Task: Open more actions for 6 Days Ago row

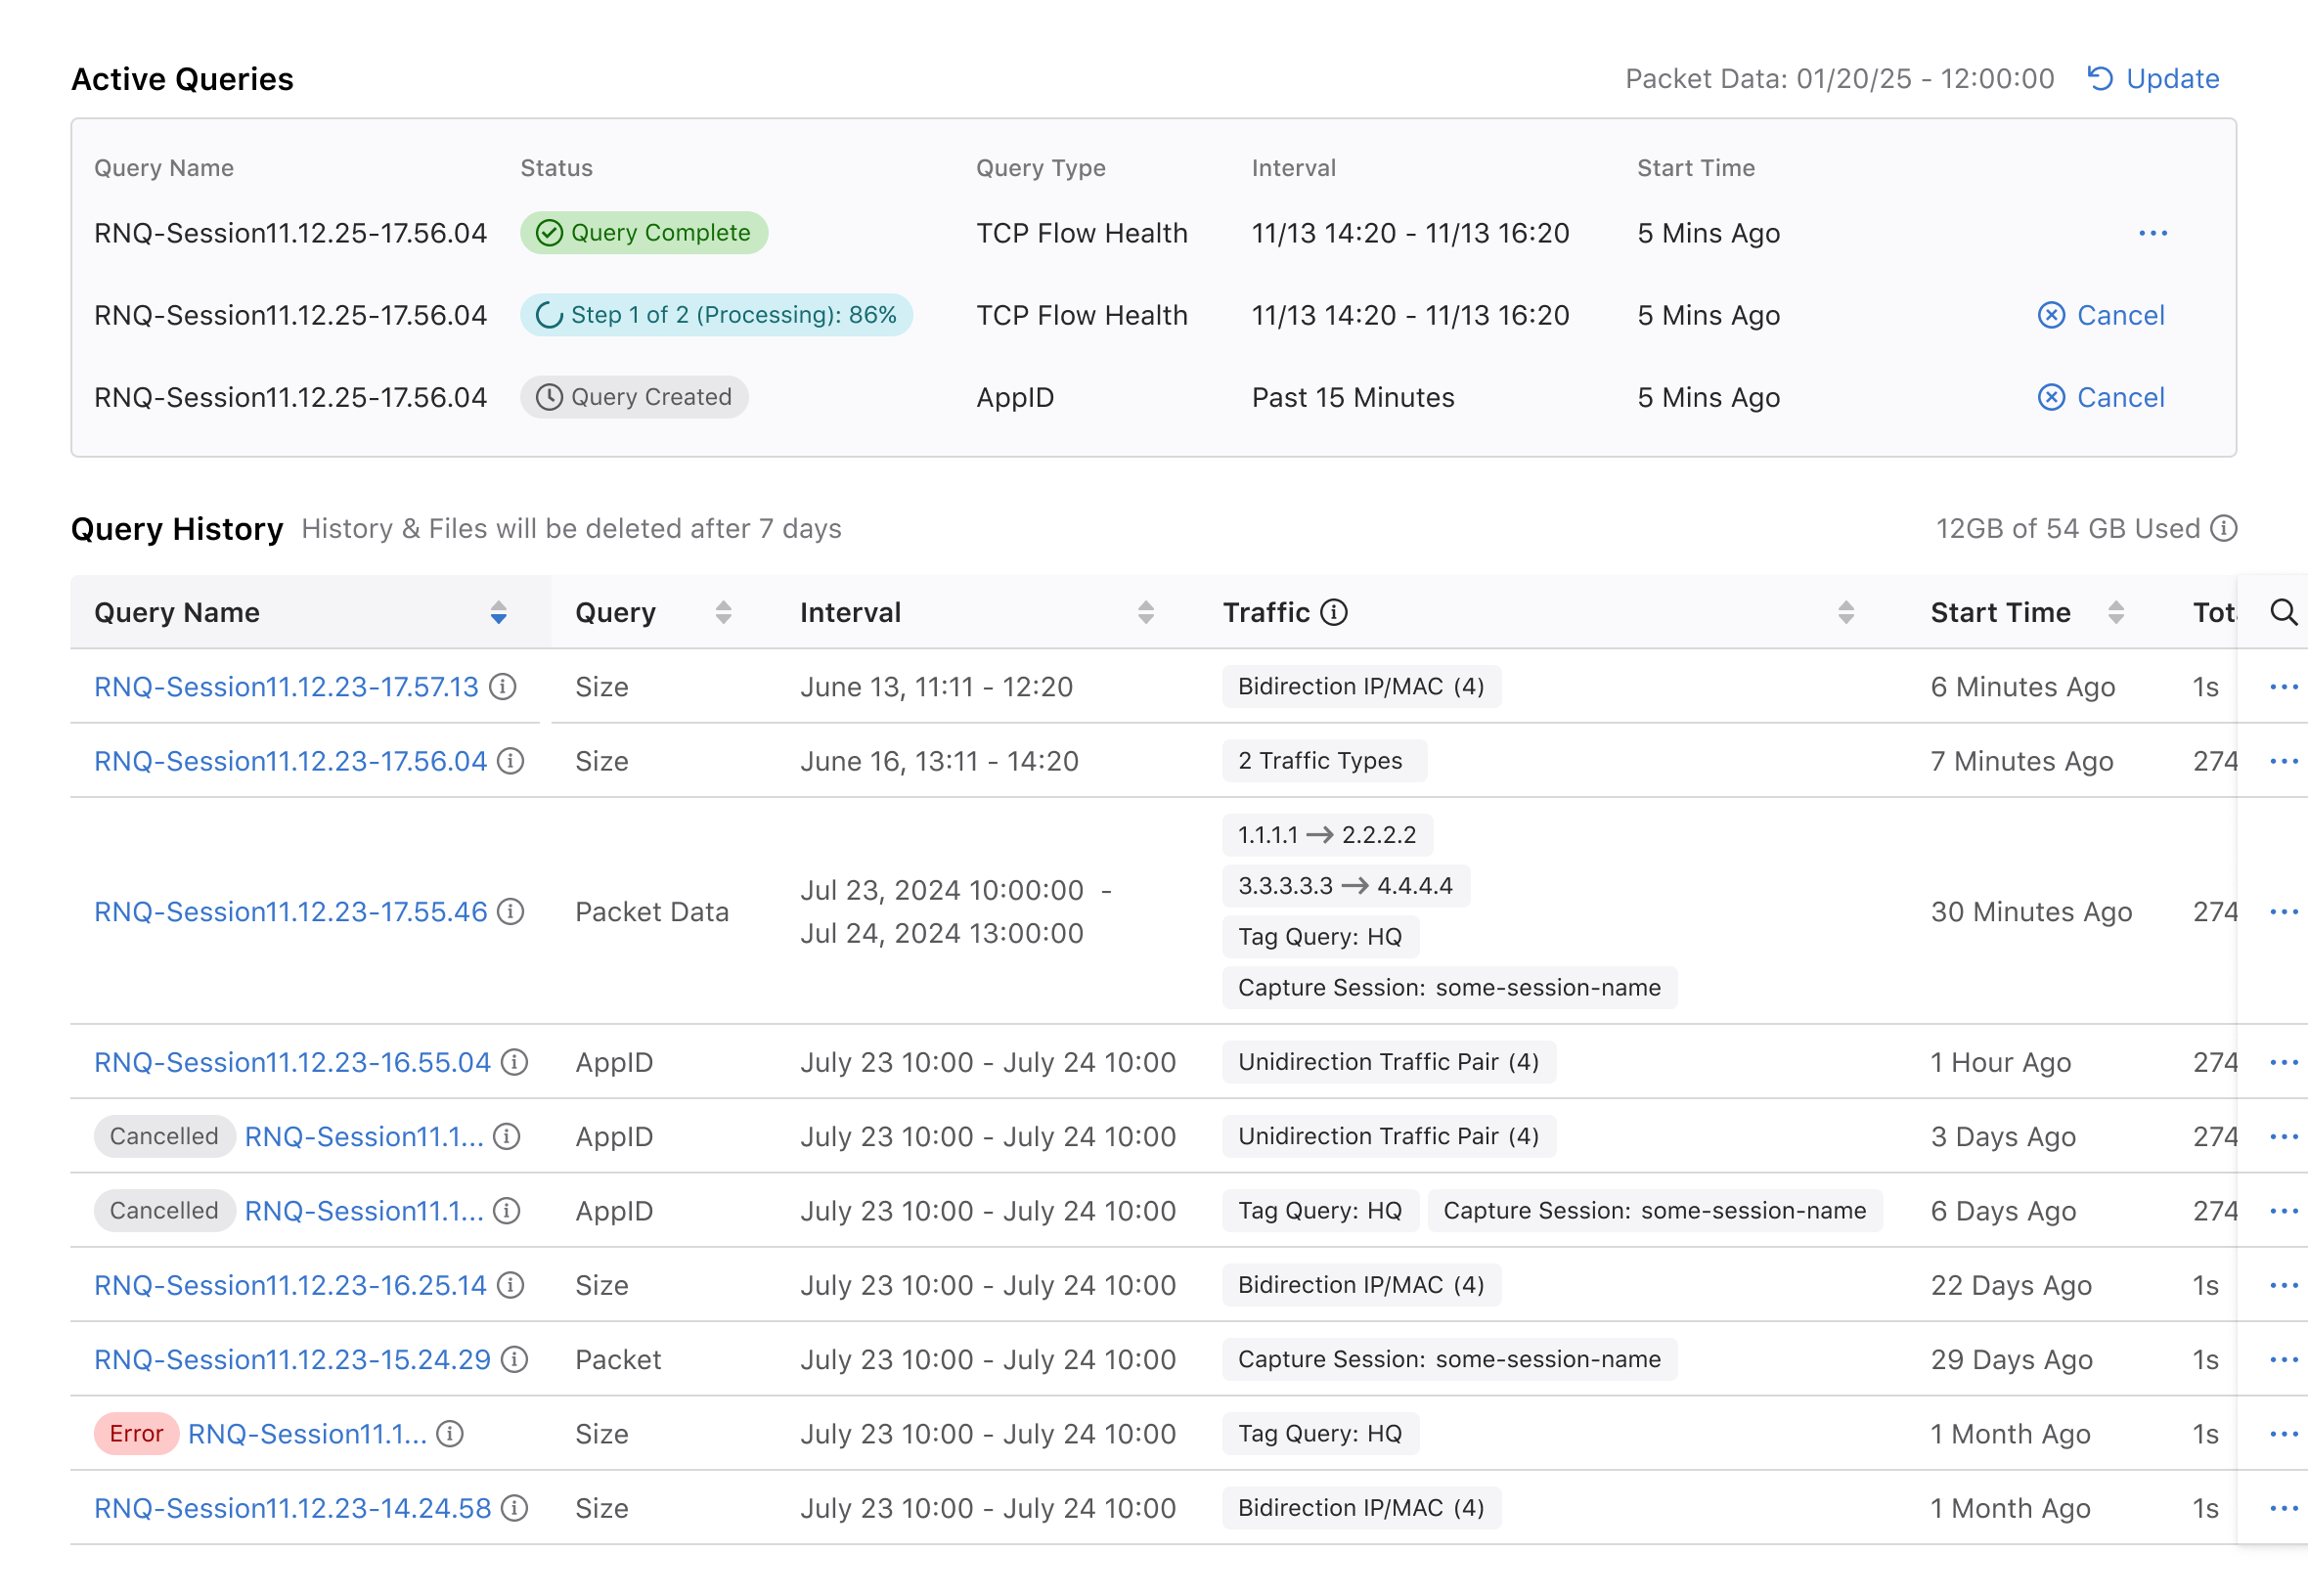Action: point(2283,1211)
